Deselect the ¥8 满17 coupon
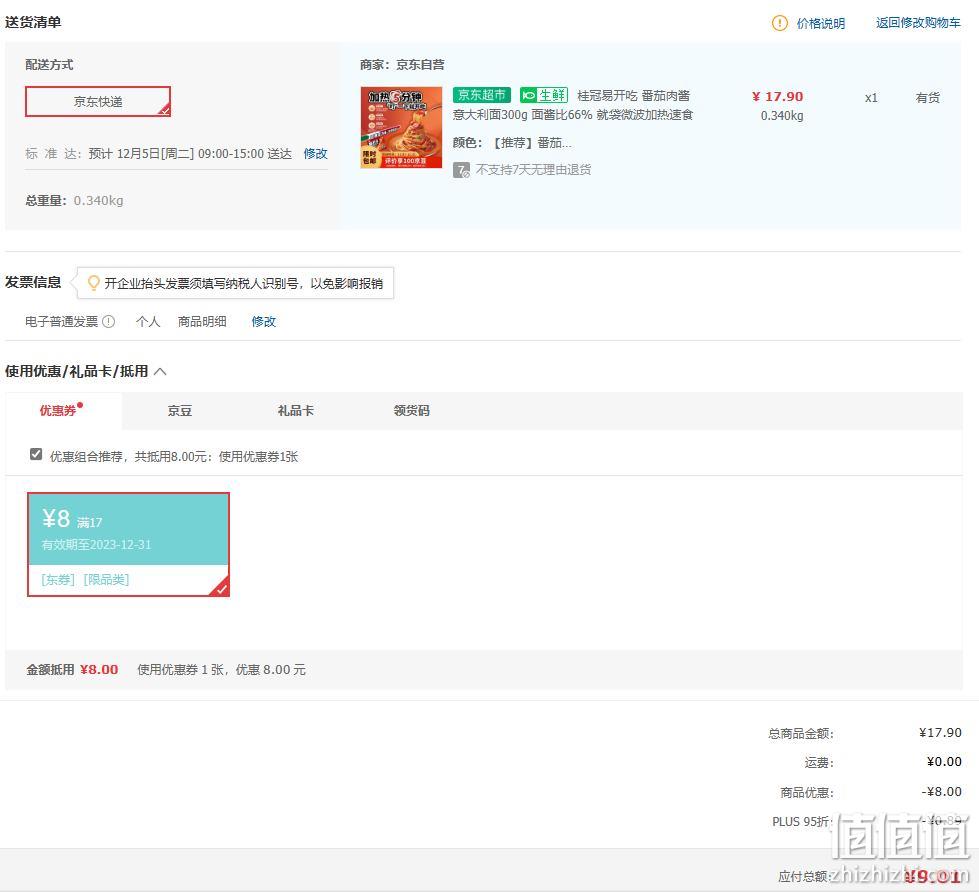 (128, 544)
